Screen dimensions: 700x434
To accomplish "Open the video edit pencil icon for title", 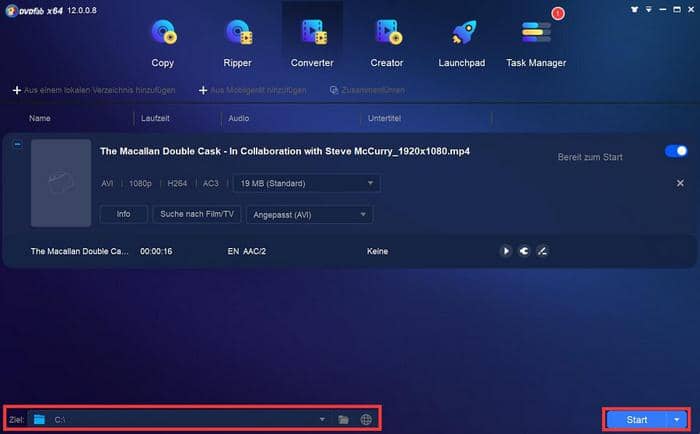I will (x=542, y=251).
